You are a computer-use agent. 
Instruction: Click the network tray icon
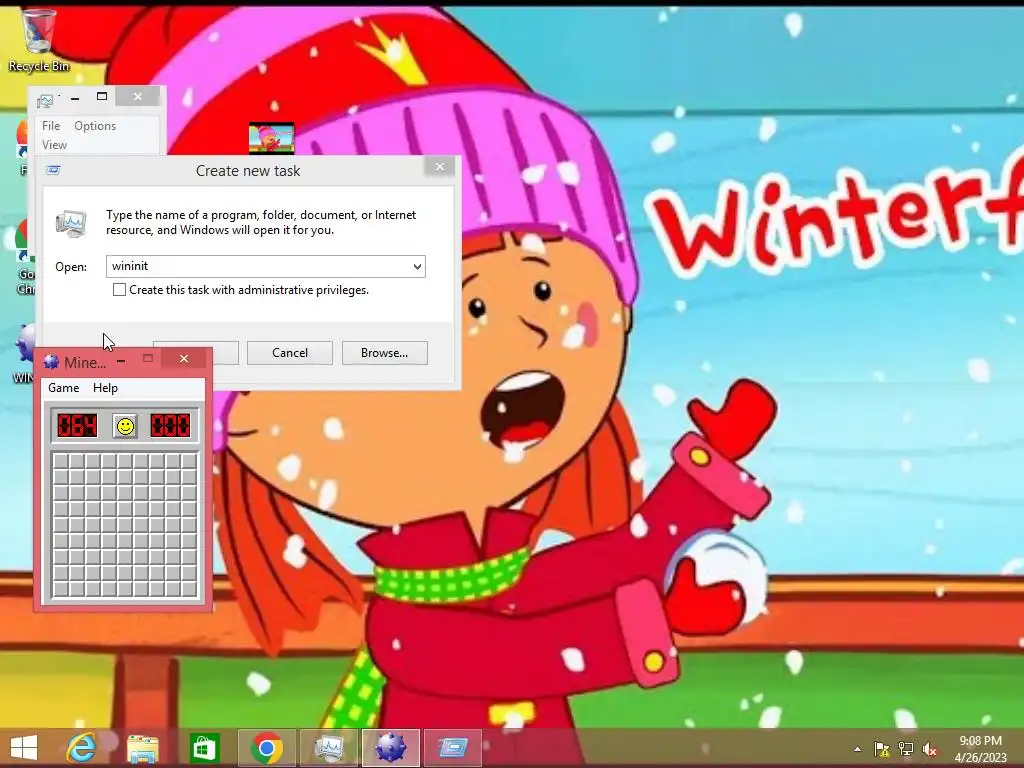[906, 749]
